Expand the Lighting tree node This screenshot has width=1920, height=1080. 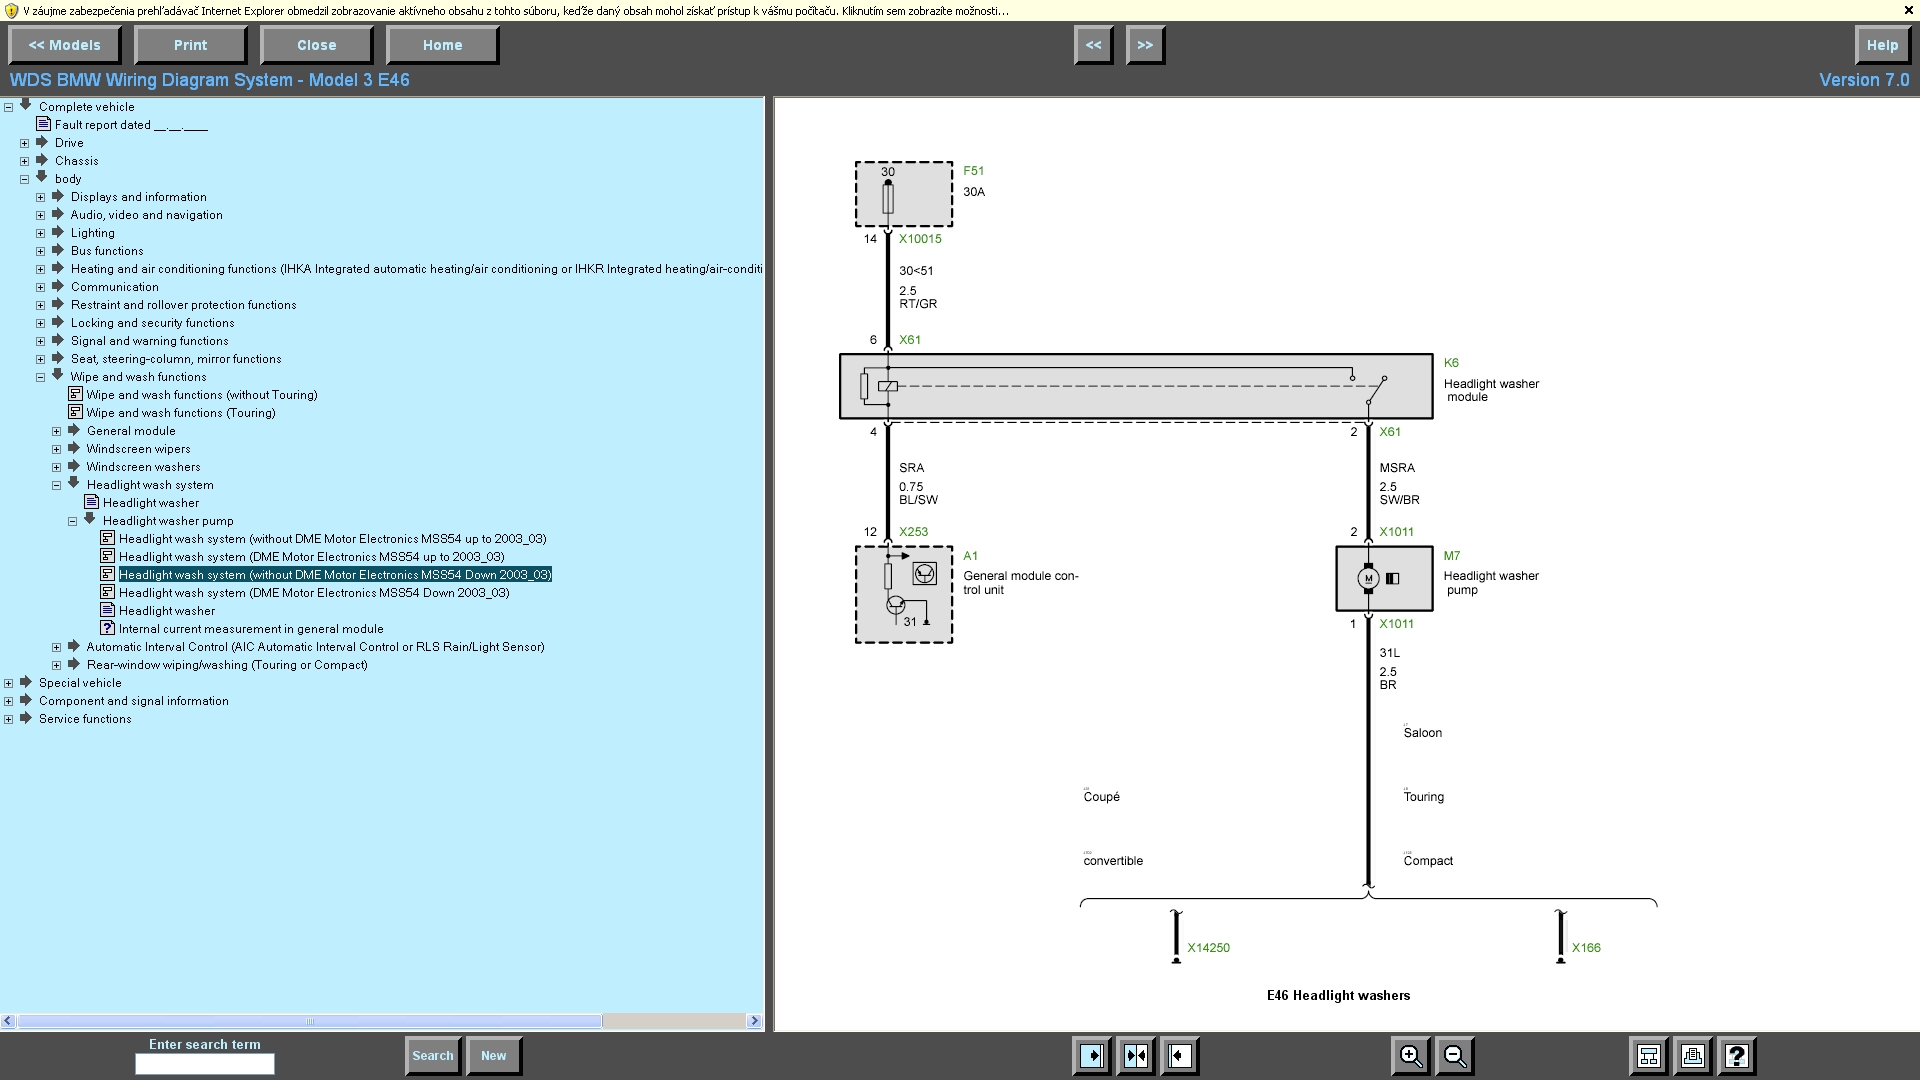(41, 233)
